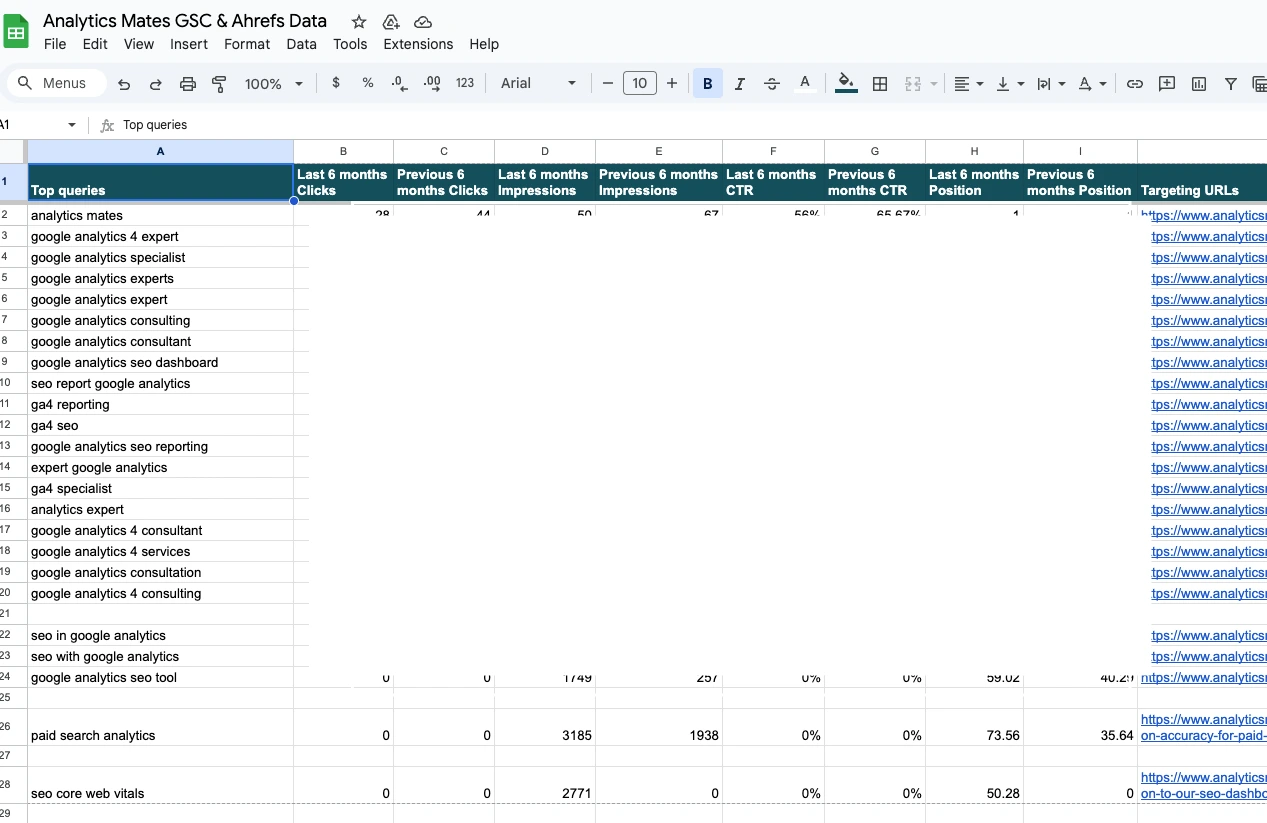Select the cell with value 3185
1267x823 pixels.
[545, 727]
